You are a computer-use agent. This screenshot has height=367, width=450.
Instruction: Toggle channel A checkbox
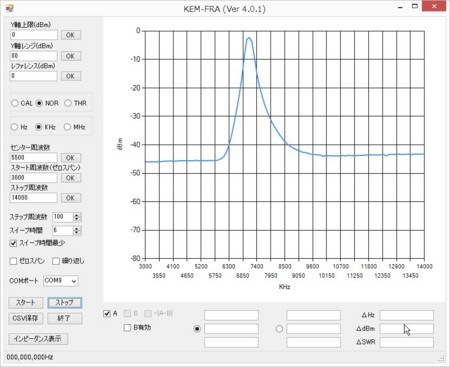[107, 314]
